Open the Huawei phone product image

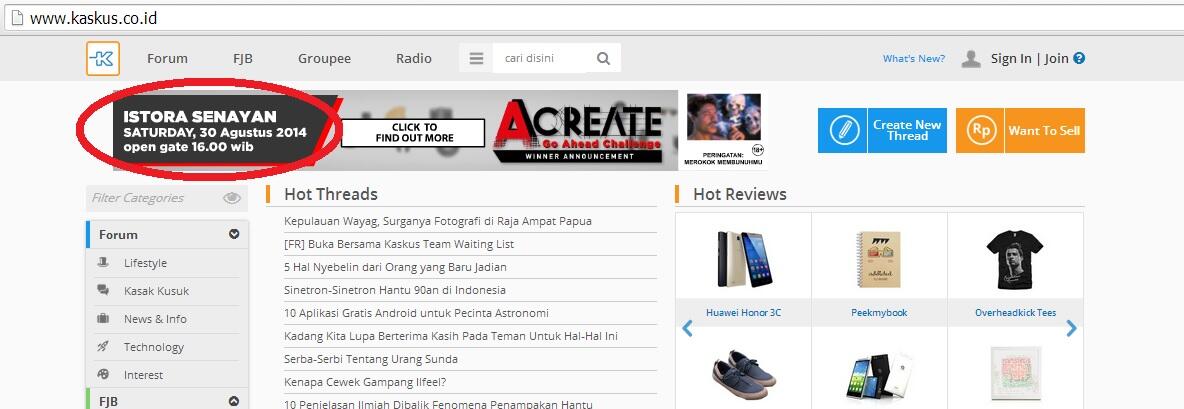745,259
